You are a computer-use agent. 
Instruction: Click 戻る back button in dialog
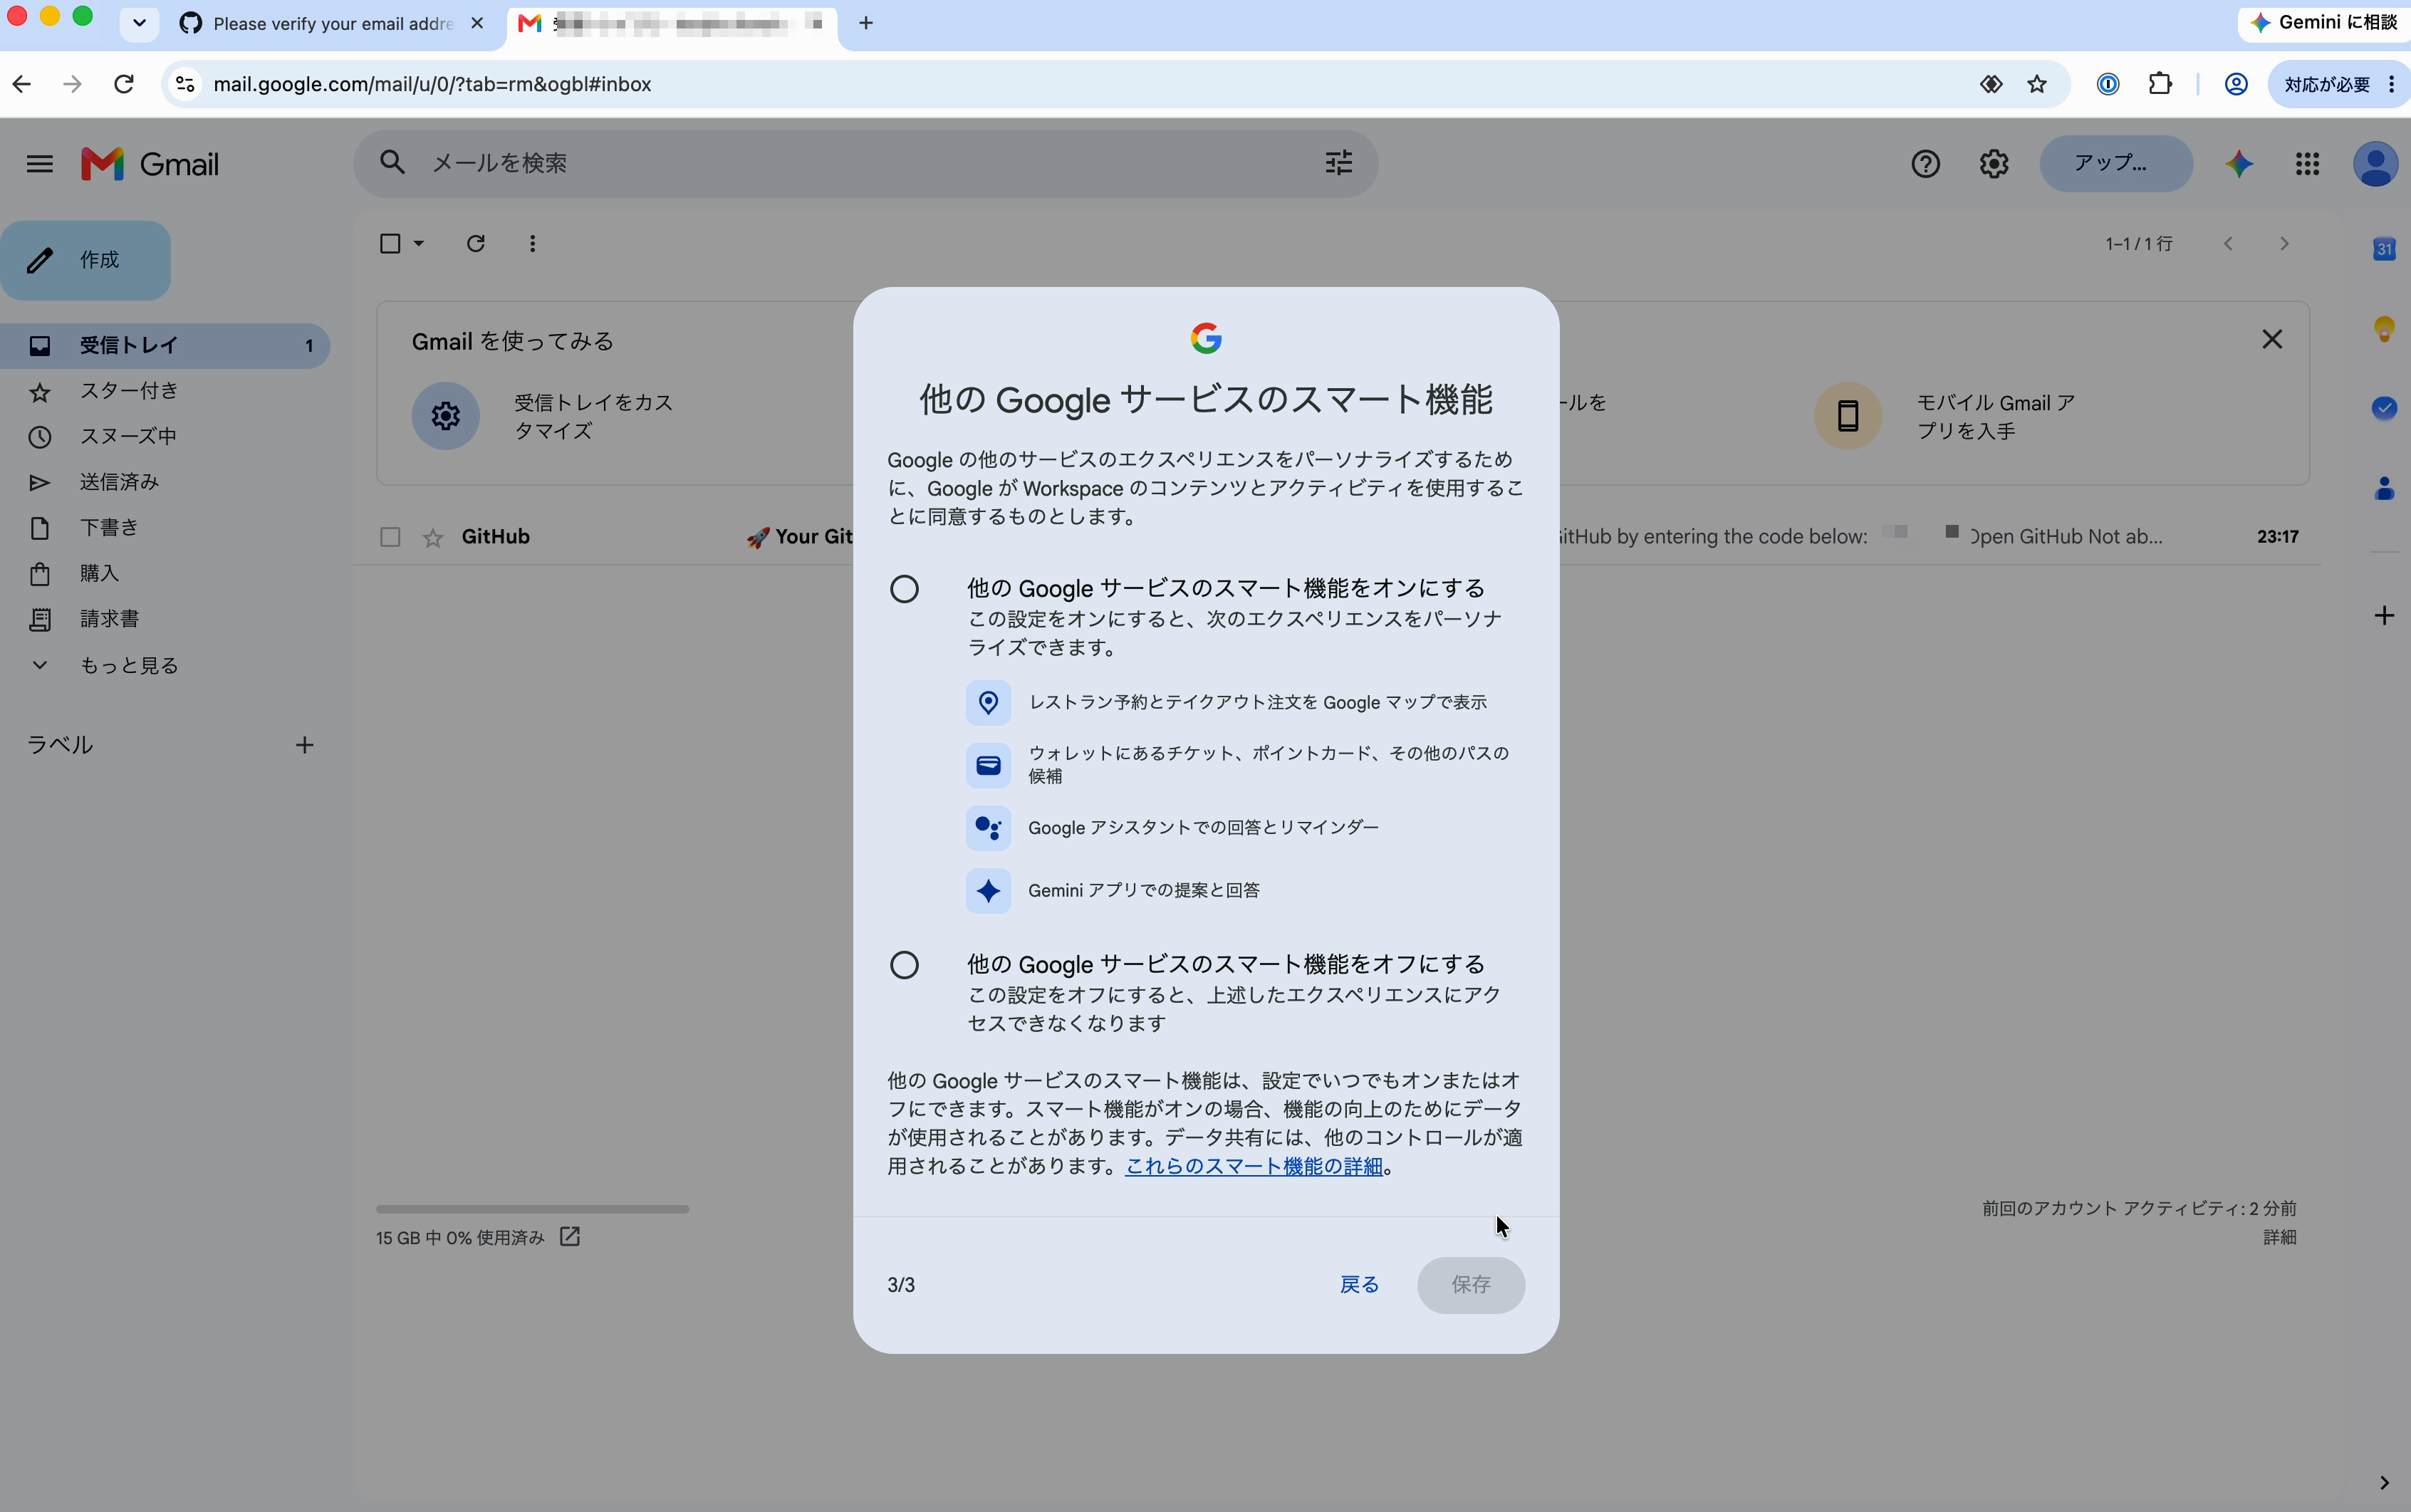[1359, 1285]
